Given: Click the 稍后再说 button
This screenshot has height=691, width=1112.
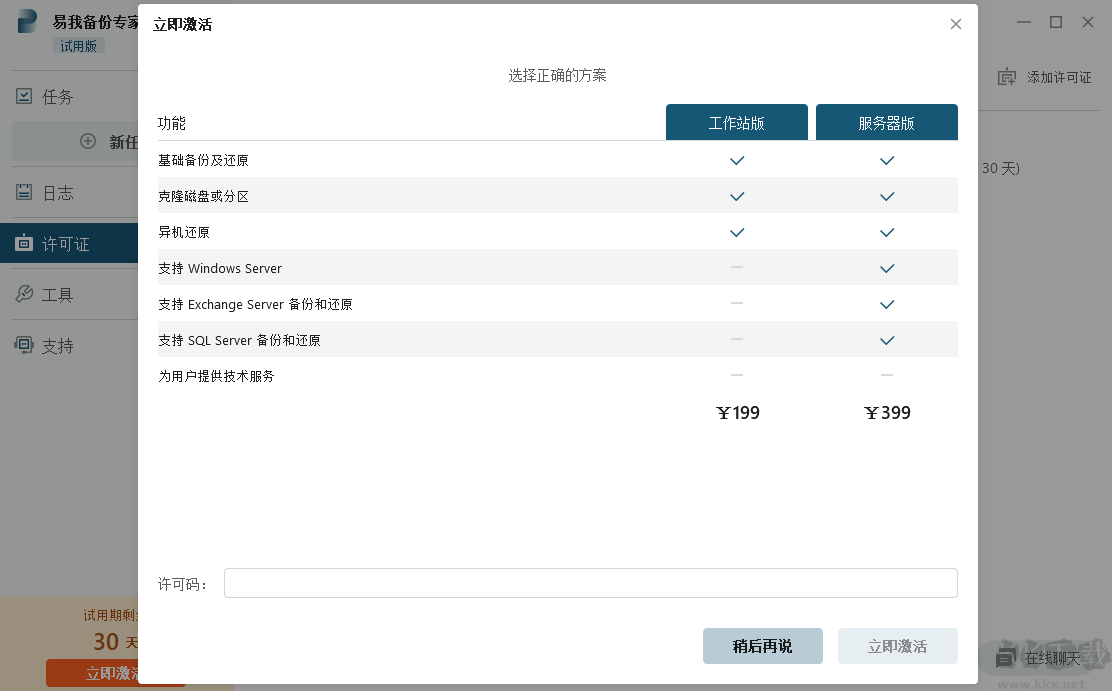Looking at the screenshot, I should point(762,646).
